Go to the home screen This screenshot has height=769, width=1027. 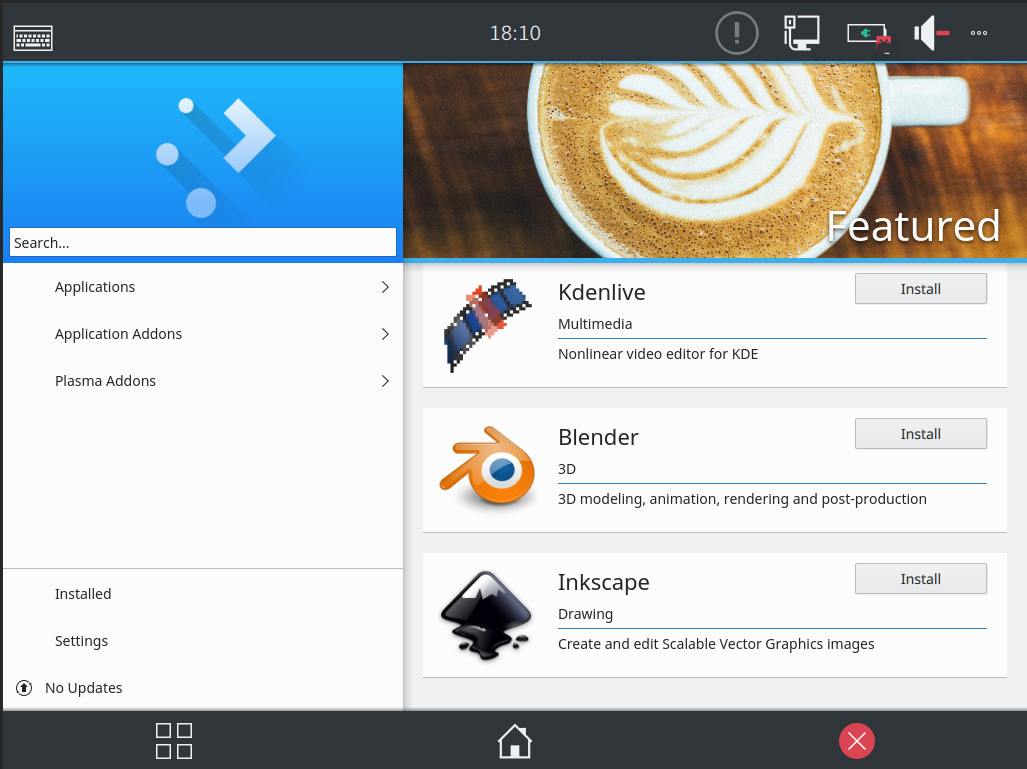[515, 741]
